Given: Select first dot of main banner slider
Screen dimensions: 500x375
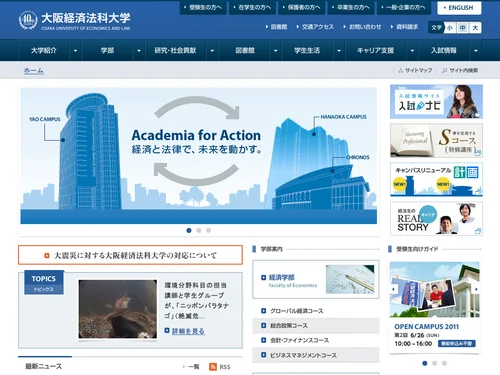Looking at the screenshot, I should click(189, 230).
